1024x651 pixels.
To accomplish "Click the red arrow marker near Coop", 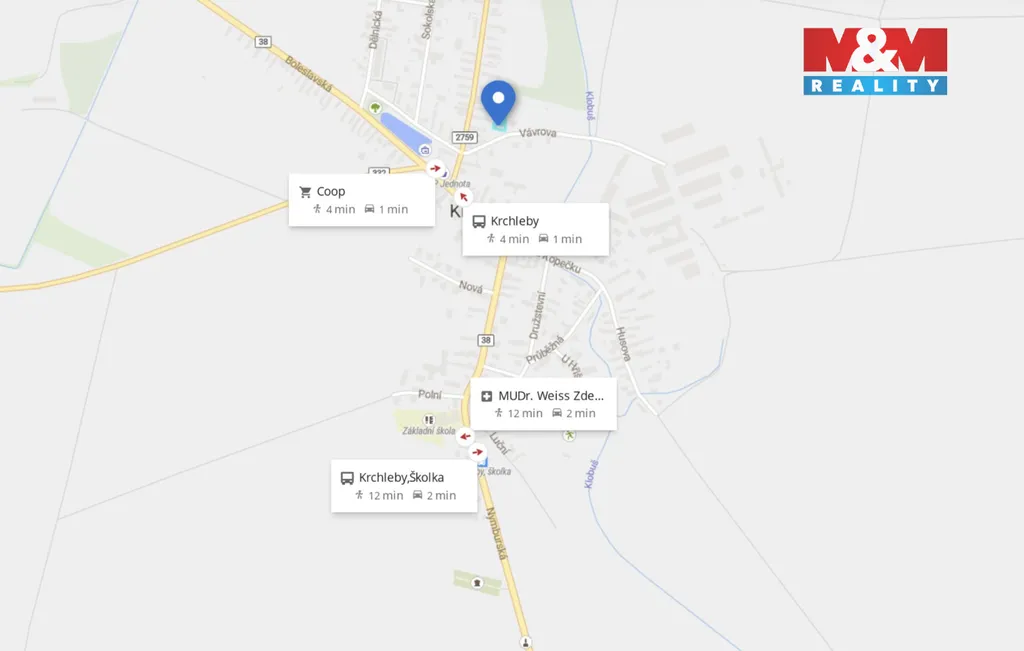I will pyautogui.click(x=435, y=168).
